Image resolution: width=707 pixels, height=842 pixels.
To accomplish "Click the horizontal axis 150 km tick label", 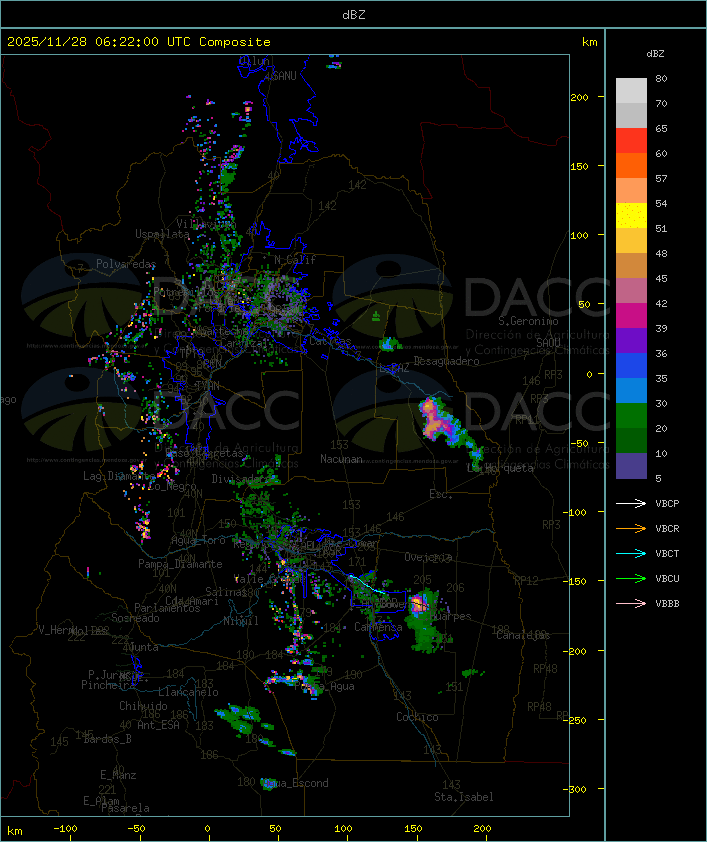I will coord(413,829).
